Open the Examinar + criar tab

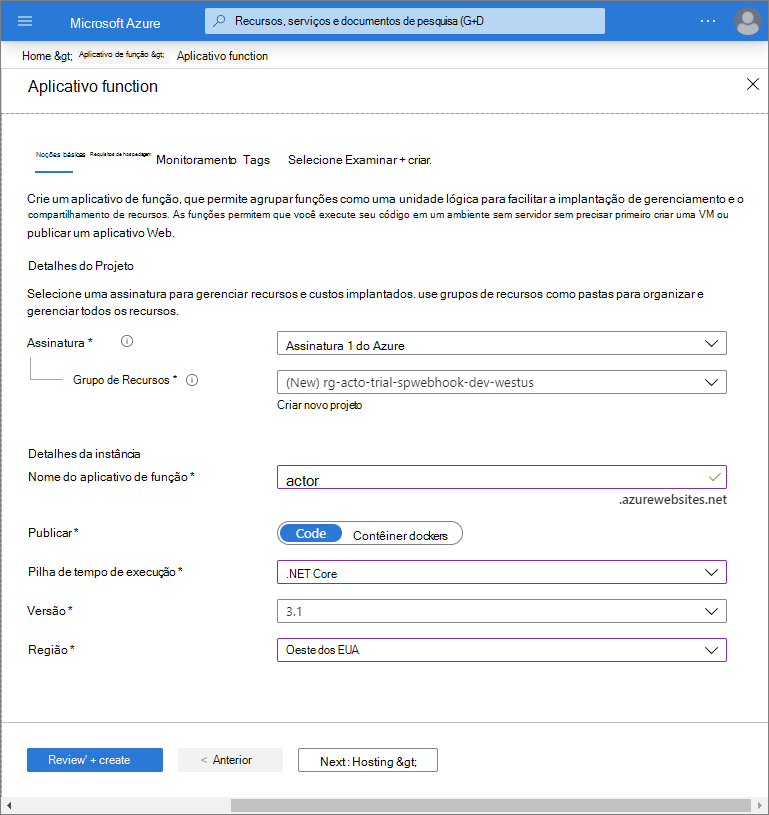coord(360,160)
